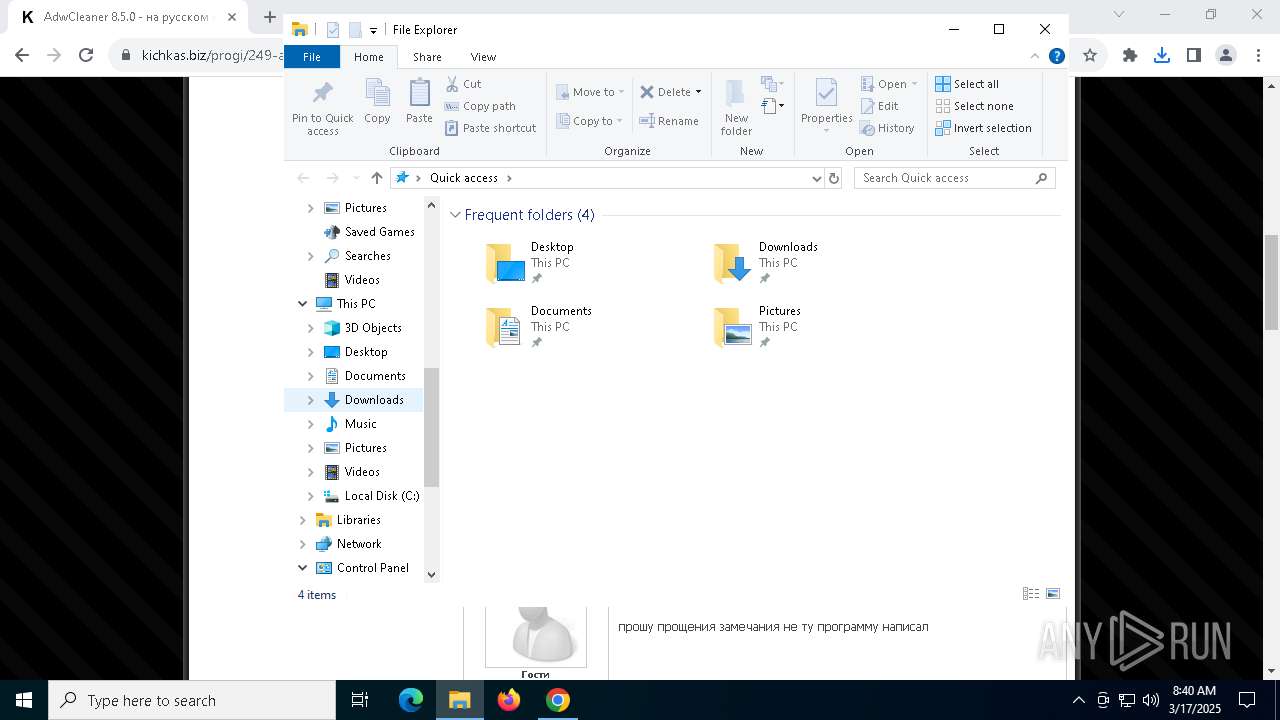Image resolution: width=1280 pixels, height=720 pixels.
Task: Select Local Disk (C:) in tree
Action: tap(381, 496)
